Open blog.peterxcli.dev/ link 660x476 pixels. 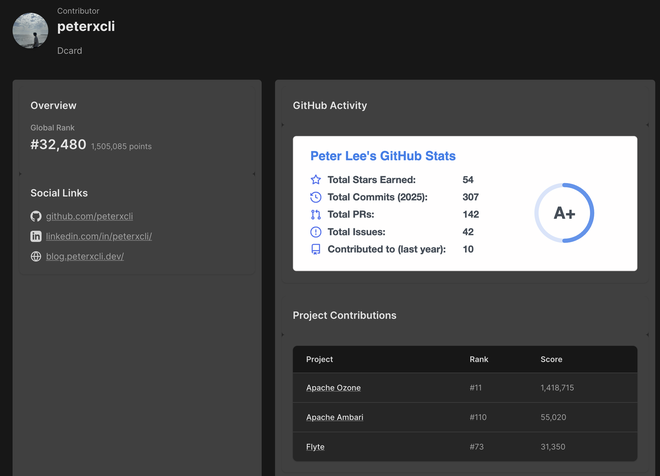click(85, 256)
